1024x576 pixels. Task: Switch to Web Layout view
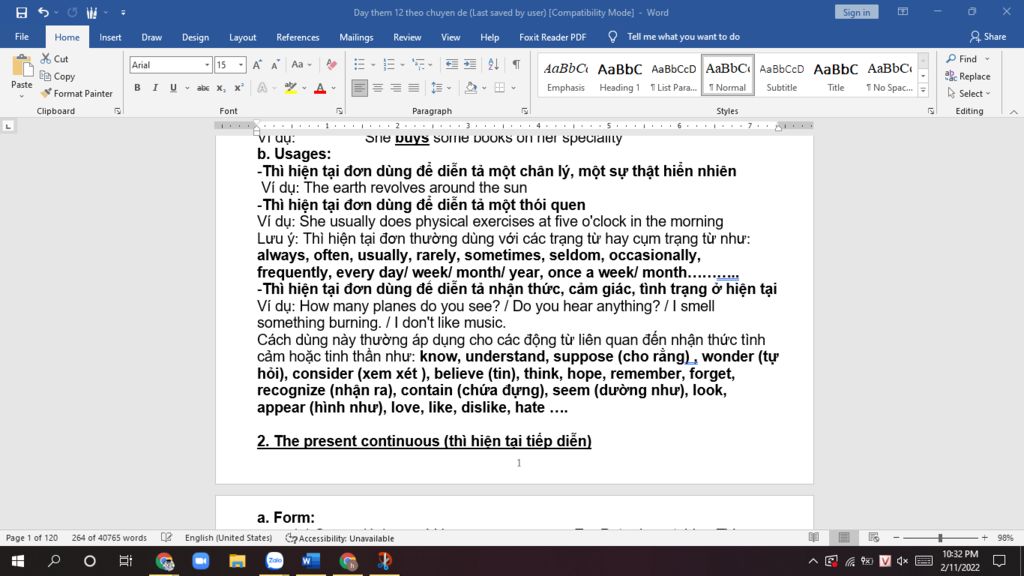(874, 537)
